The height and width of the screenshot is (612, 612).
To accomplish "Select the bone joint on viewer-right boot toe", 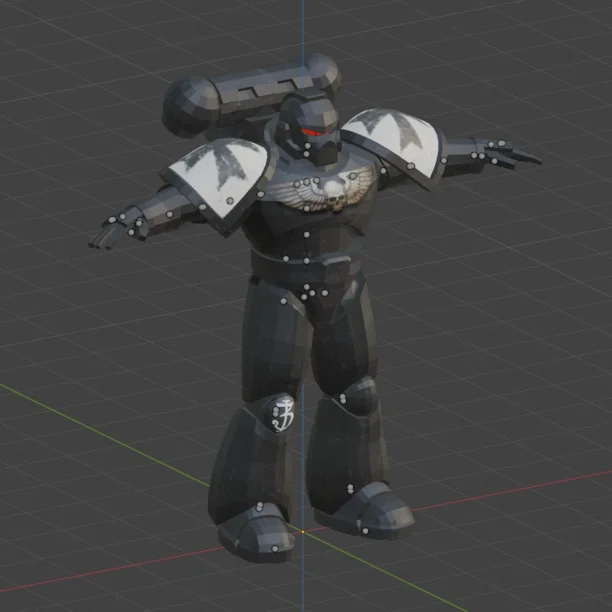I will pyautogui.click(x=365, y=531).
